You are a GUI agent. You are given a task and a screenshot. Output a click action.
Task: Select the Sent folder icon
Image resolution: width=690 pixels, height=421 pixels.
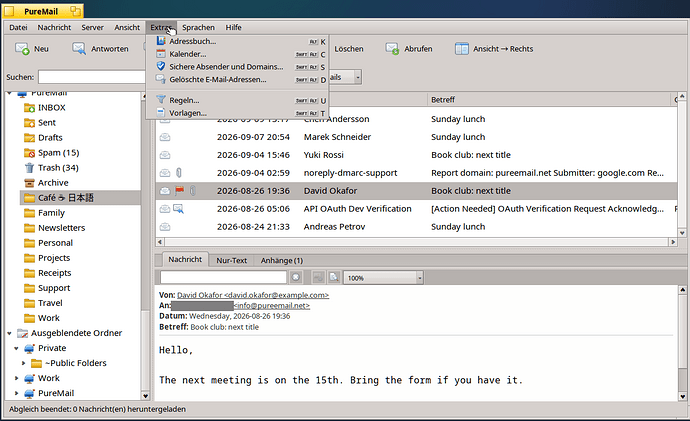(29, 123)
